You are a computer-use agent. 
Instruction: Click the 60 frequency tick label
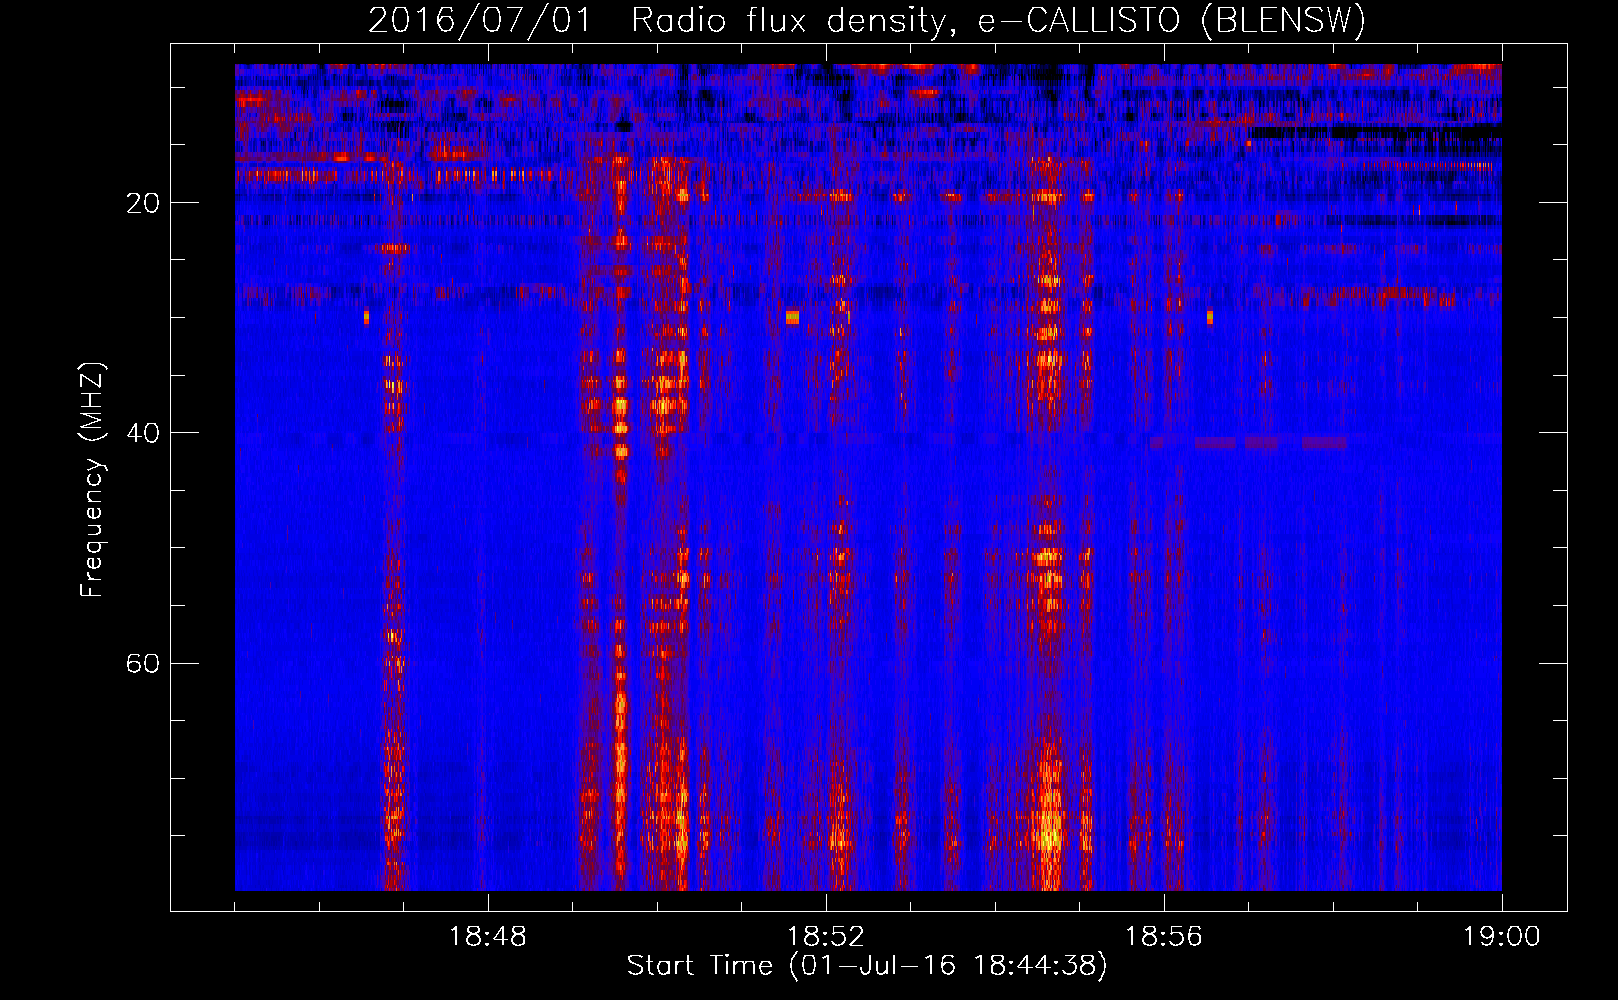coord(143,663)
